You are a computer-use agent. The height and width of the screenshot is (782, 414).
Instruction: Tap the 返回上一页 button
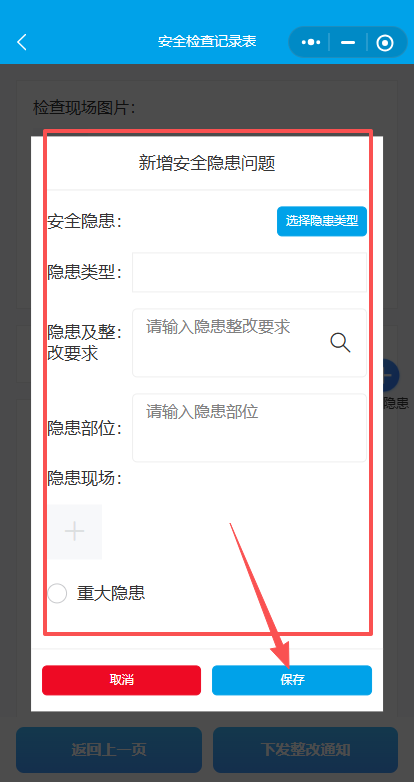click(x=109, y=750)
